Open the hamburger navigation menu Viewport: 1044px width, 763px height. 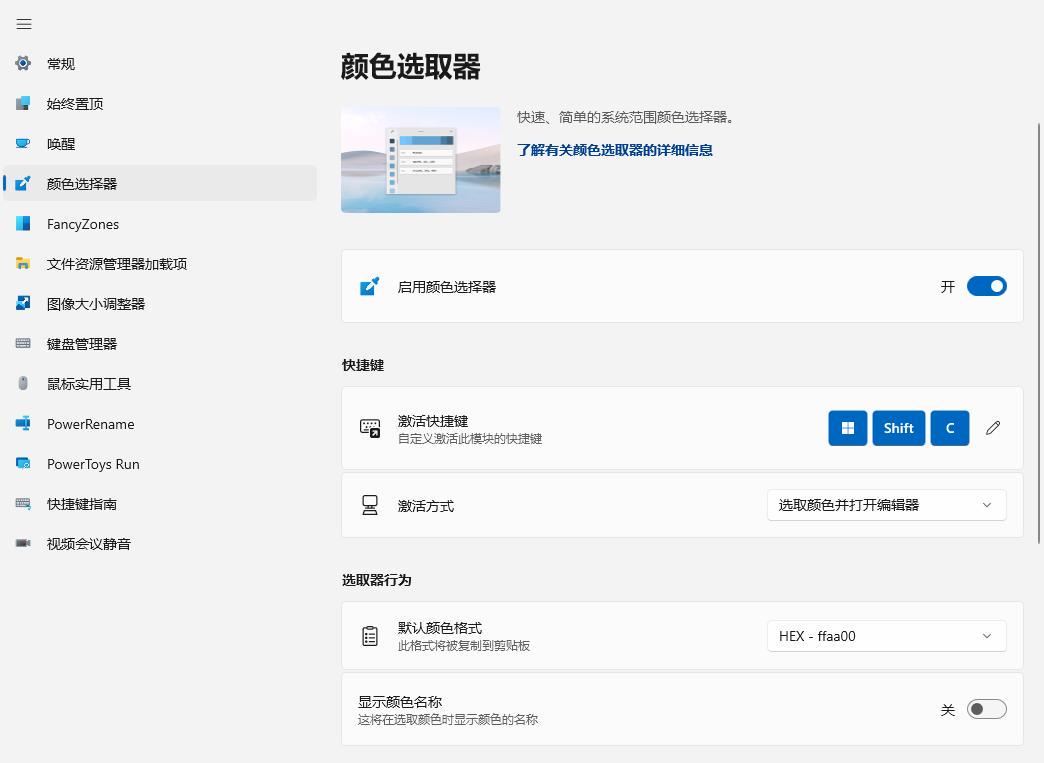[x=24, y=24]
